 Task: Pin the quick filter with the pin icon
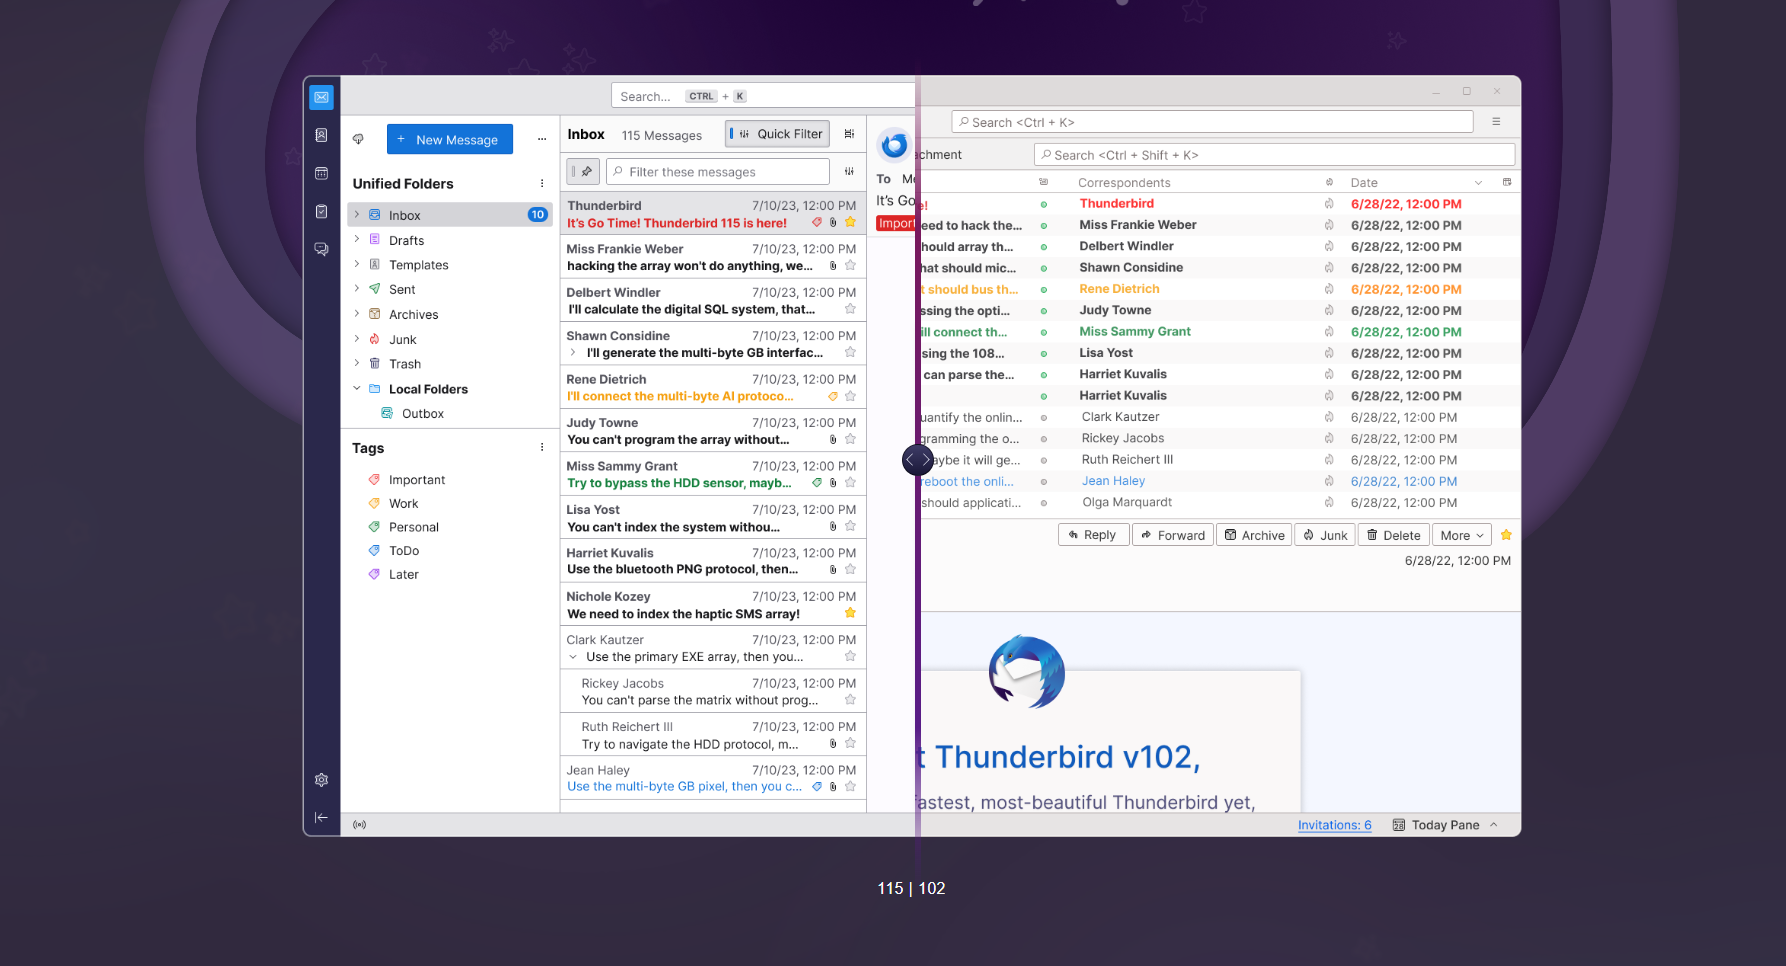coord(583,171)
